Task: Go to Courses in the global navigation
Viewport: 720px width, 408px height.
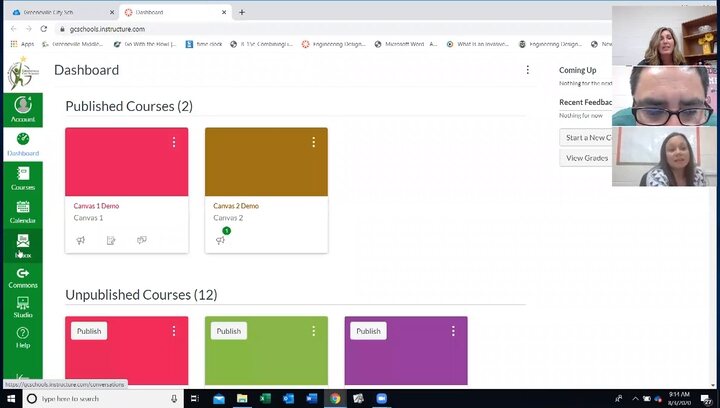Action: coord(22,178)
